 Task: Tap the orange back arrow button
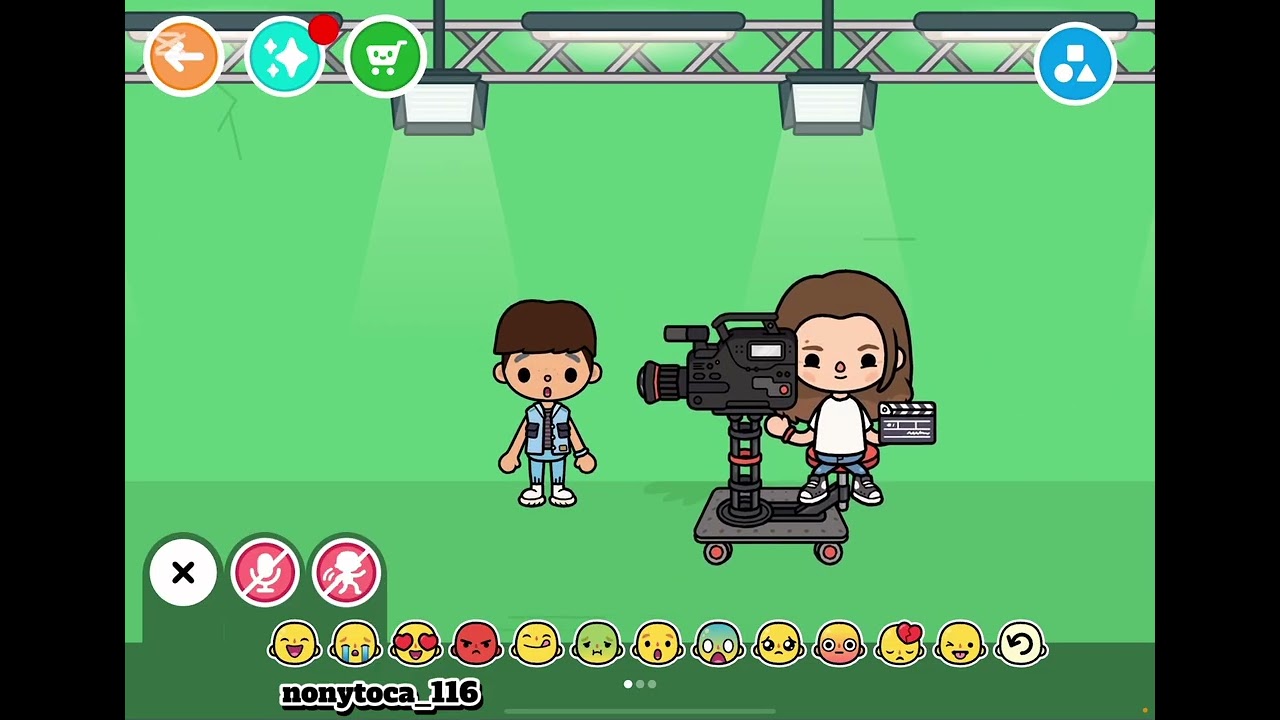183,57
